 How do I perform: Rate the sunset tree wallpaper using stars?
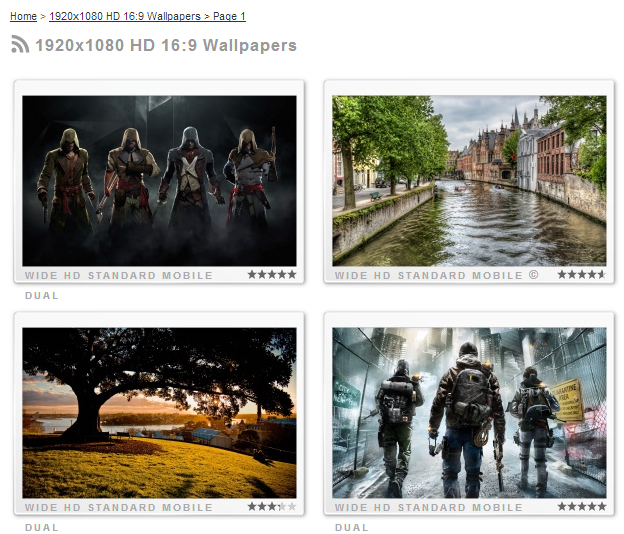[x=272, y=507]
